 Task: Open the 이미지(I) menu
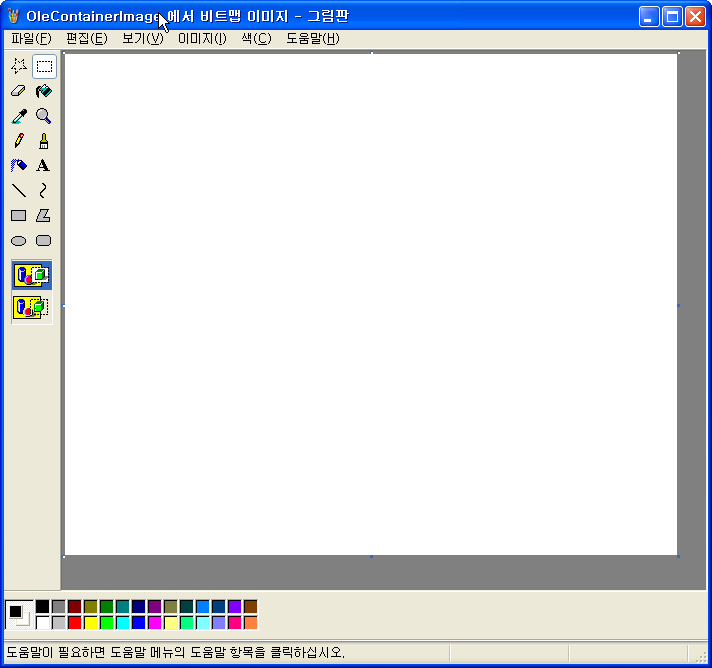click(202, 39)
